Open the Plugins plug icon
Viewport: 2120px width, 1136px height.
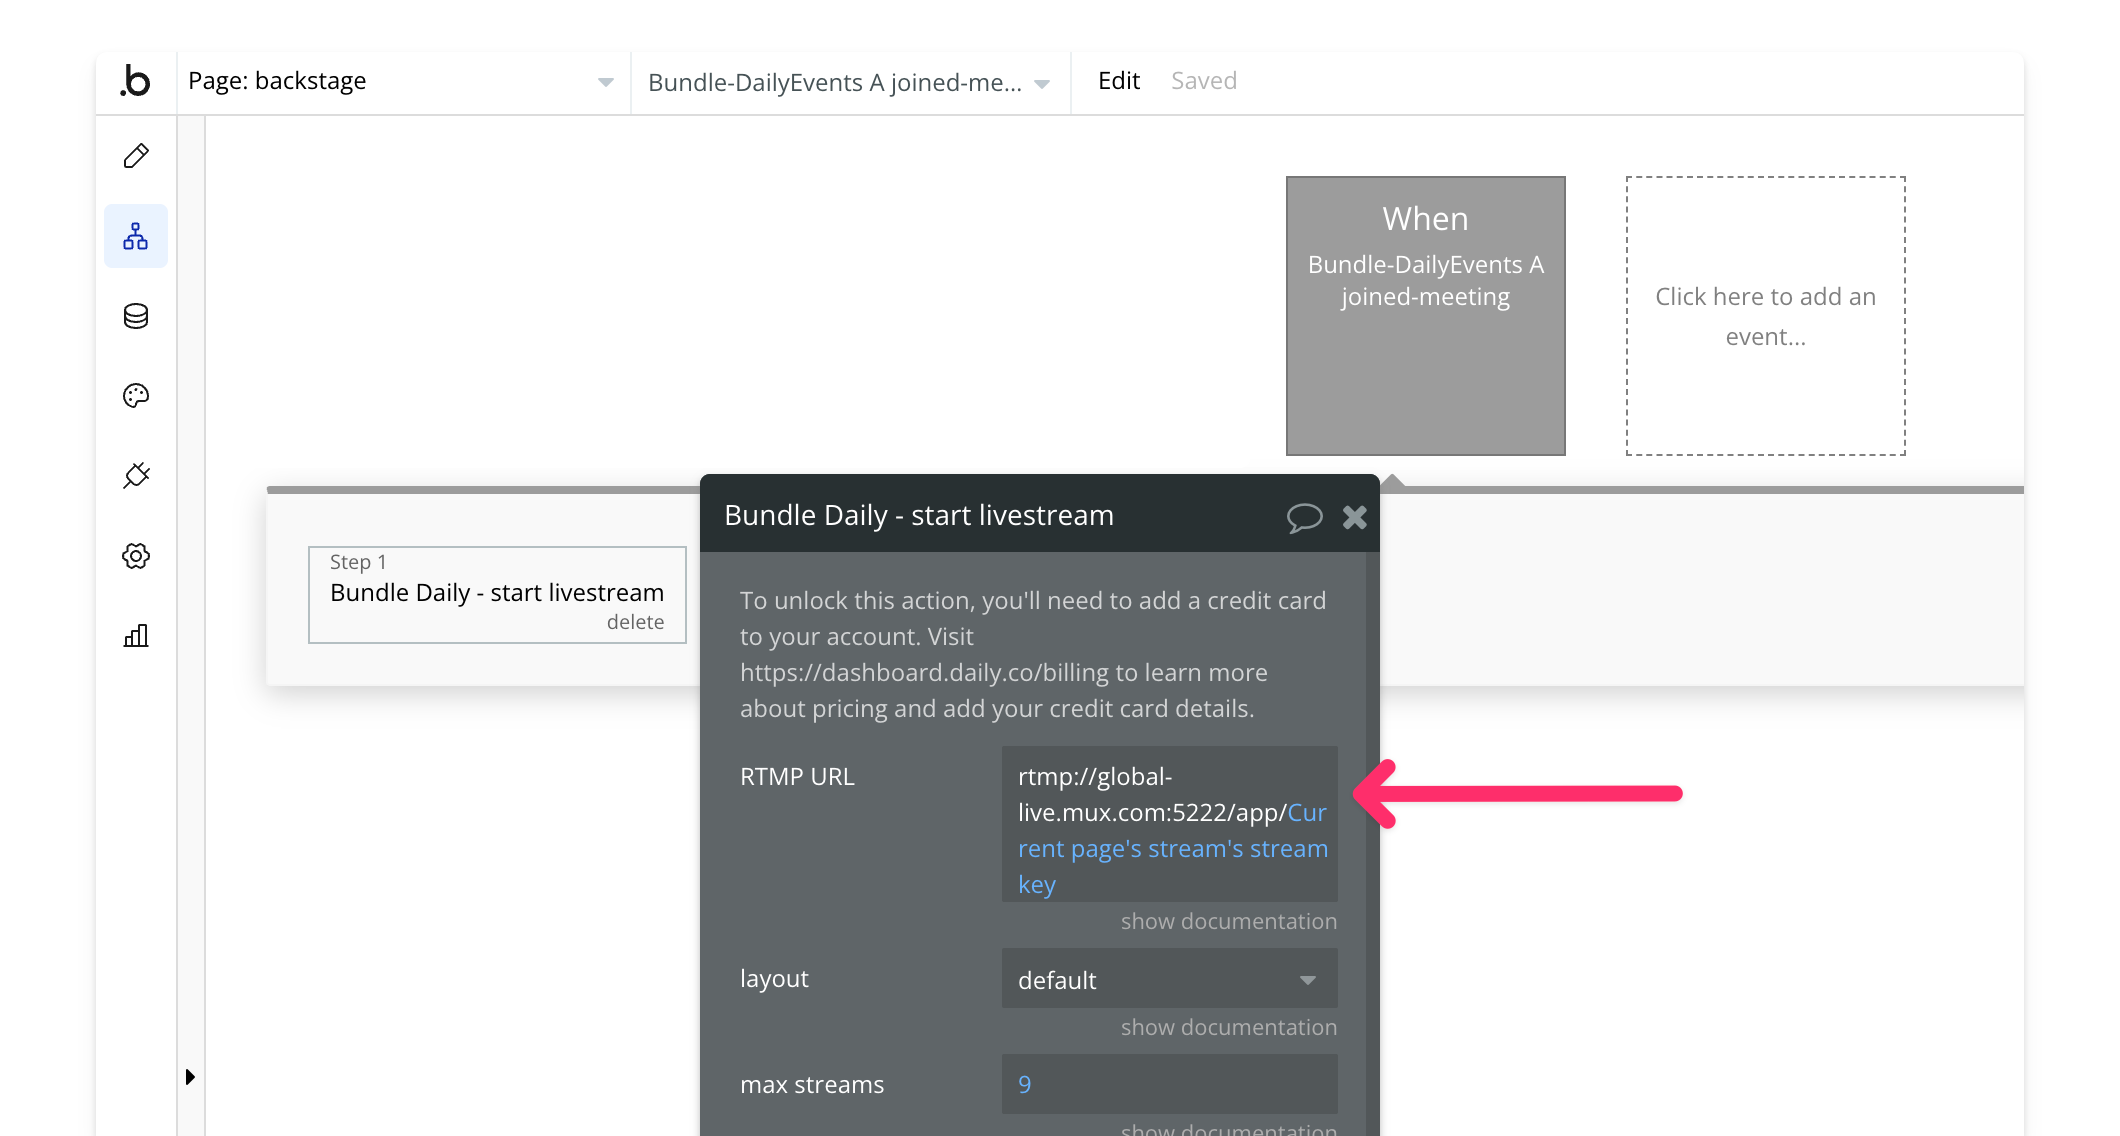(136, 476)
